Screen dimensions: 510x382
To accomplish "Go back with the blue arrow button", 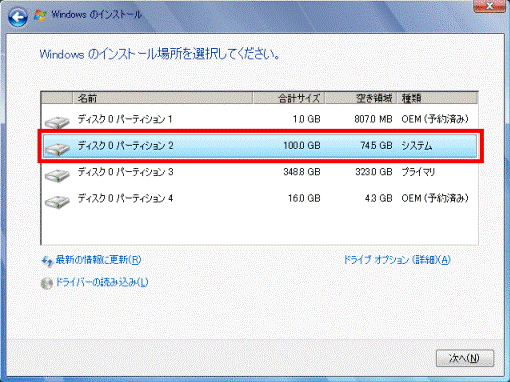I will point(18,17).
